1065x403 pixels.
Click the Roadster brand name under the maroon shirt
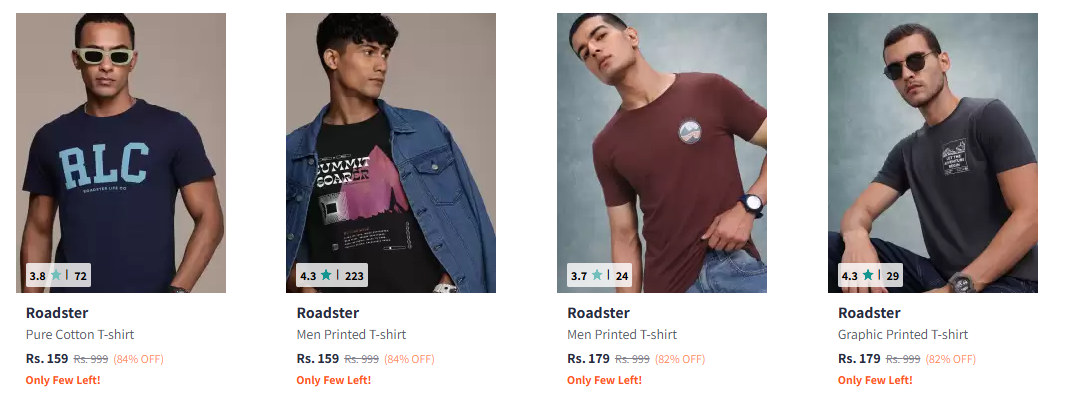click(598, 313)
